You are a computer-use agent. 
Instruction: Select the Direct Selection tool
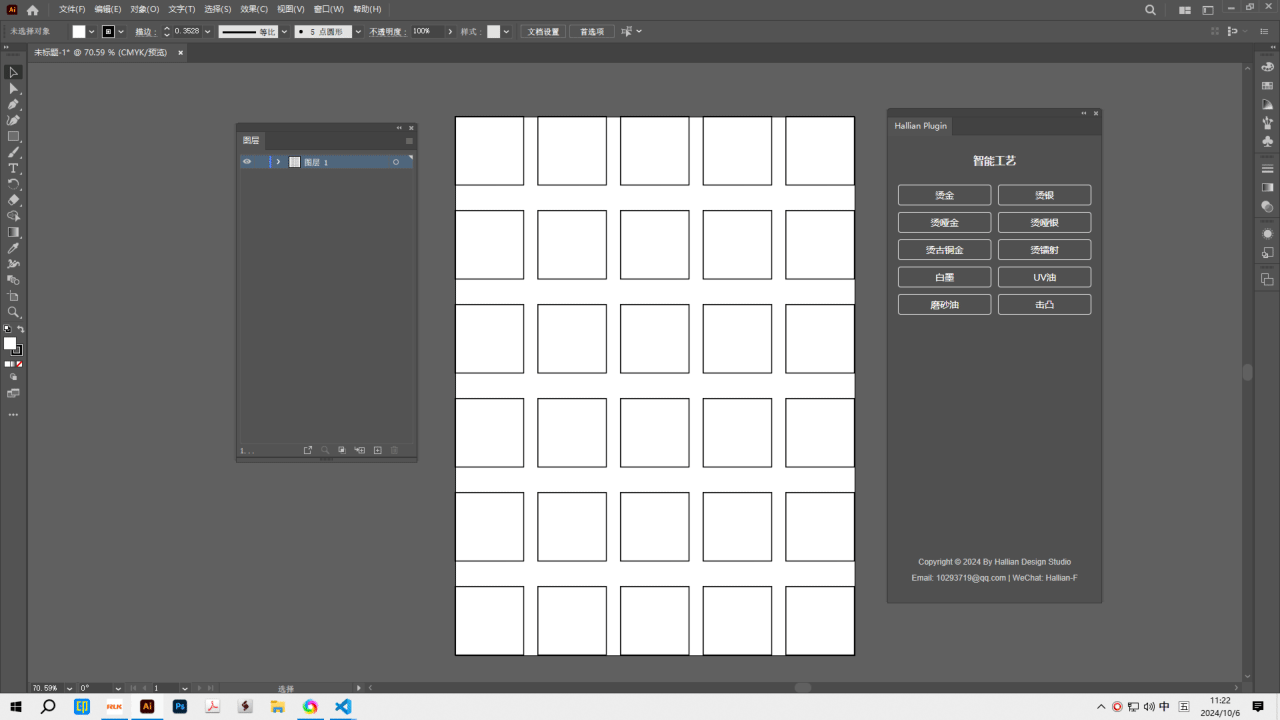14,88
